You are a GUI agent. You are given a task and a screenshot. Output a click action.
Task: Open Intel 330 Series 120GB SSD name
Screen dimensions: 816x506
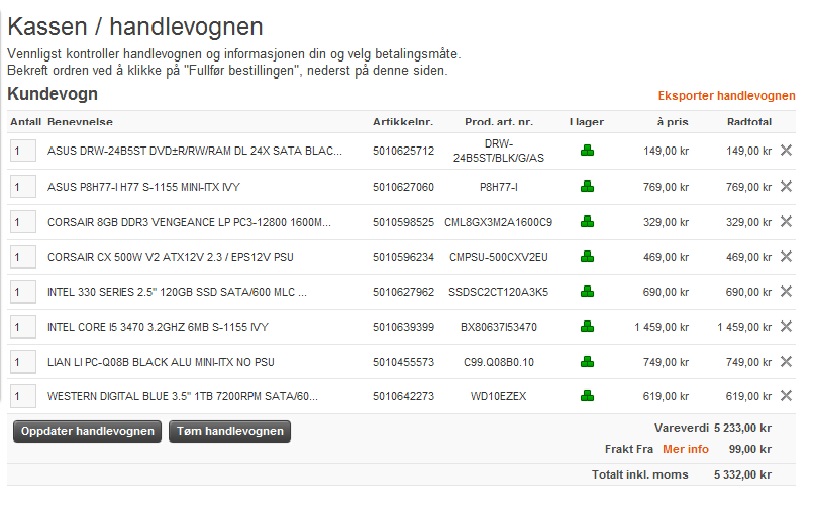pyautogui.click(x=176, y=292)
